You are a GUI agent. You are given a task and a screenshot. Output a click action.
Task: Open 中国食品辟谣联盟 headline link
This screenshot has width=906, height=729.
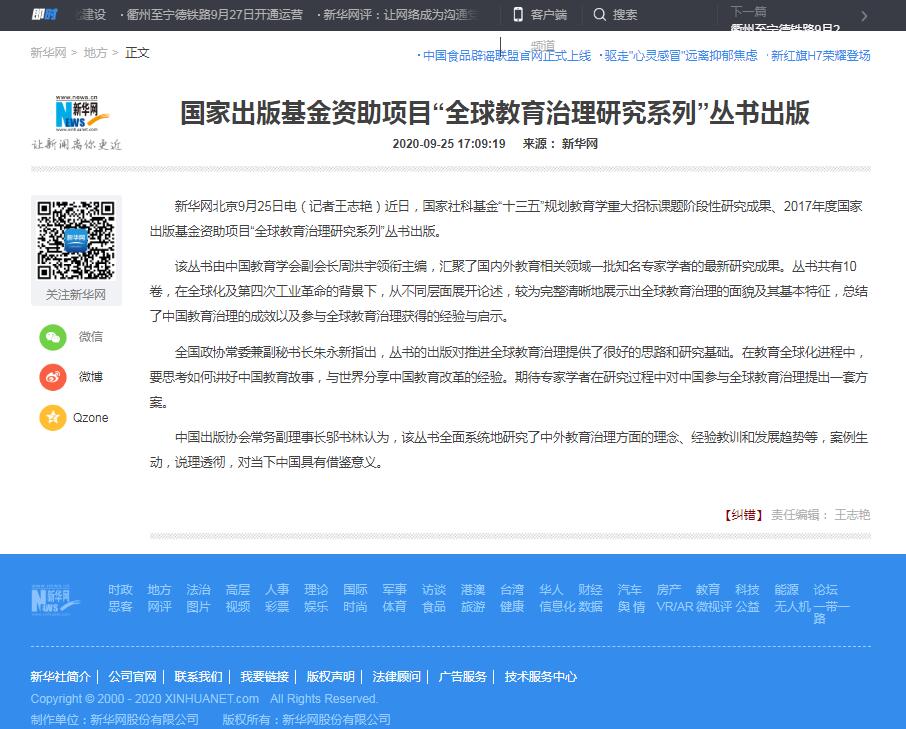click(x=506, y=56)
